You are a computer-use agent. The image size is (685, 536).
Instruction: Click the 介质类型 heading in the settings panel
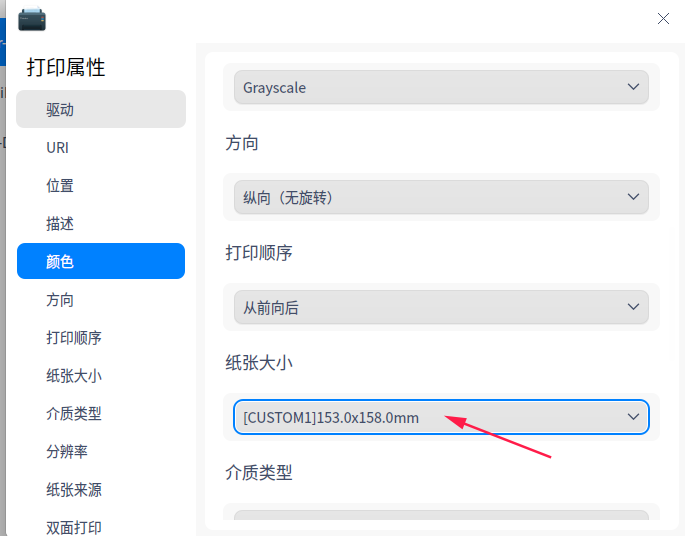point(259,472)
